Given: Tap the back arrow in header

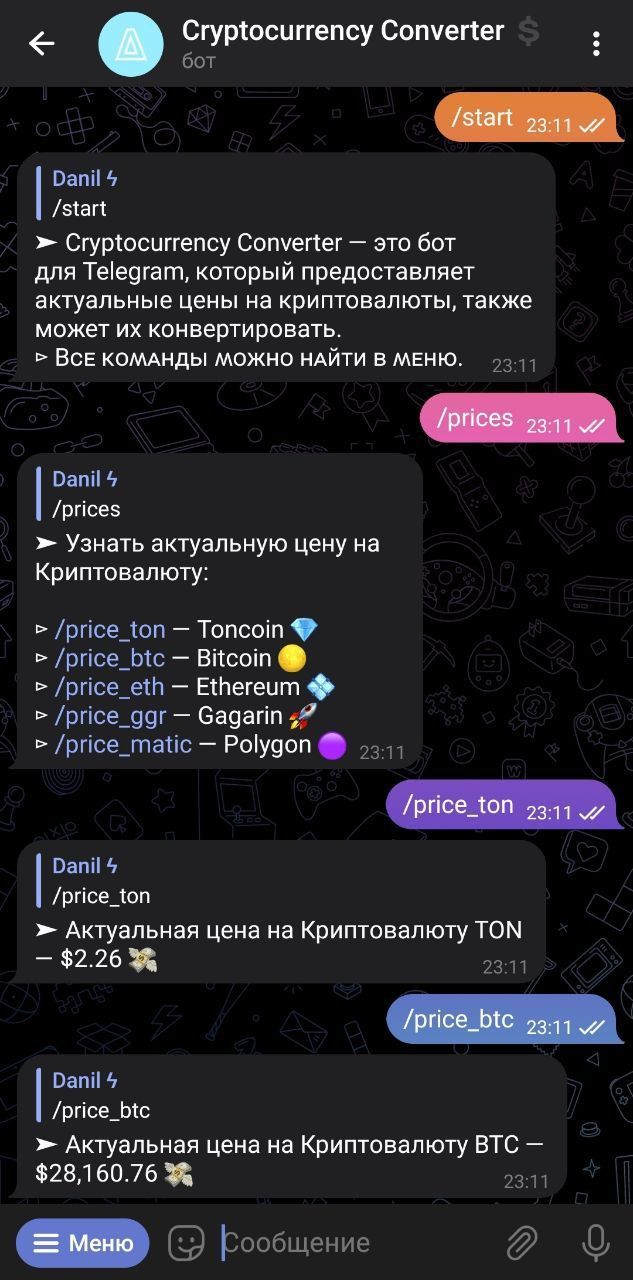Looking at the screenshot, I should click(41, 43).
